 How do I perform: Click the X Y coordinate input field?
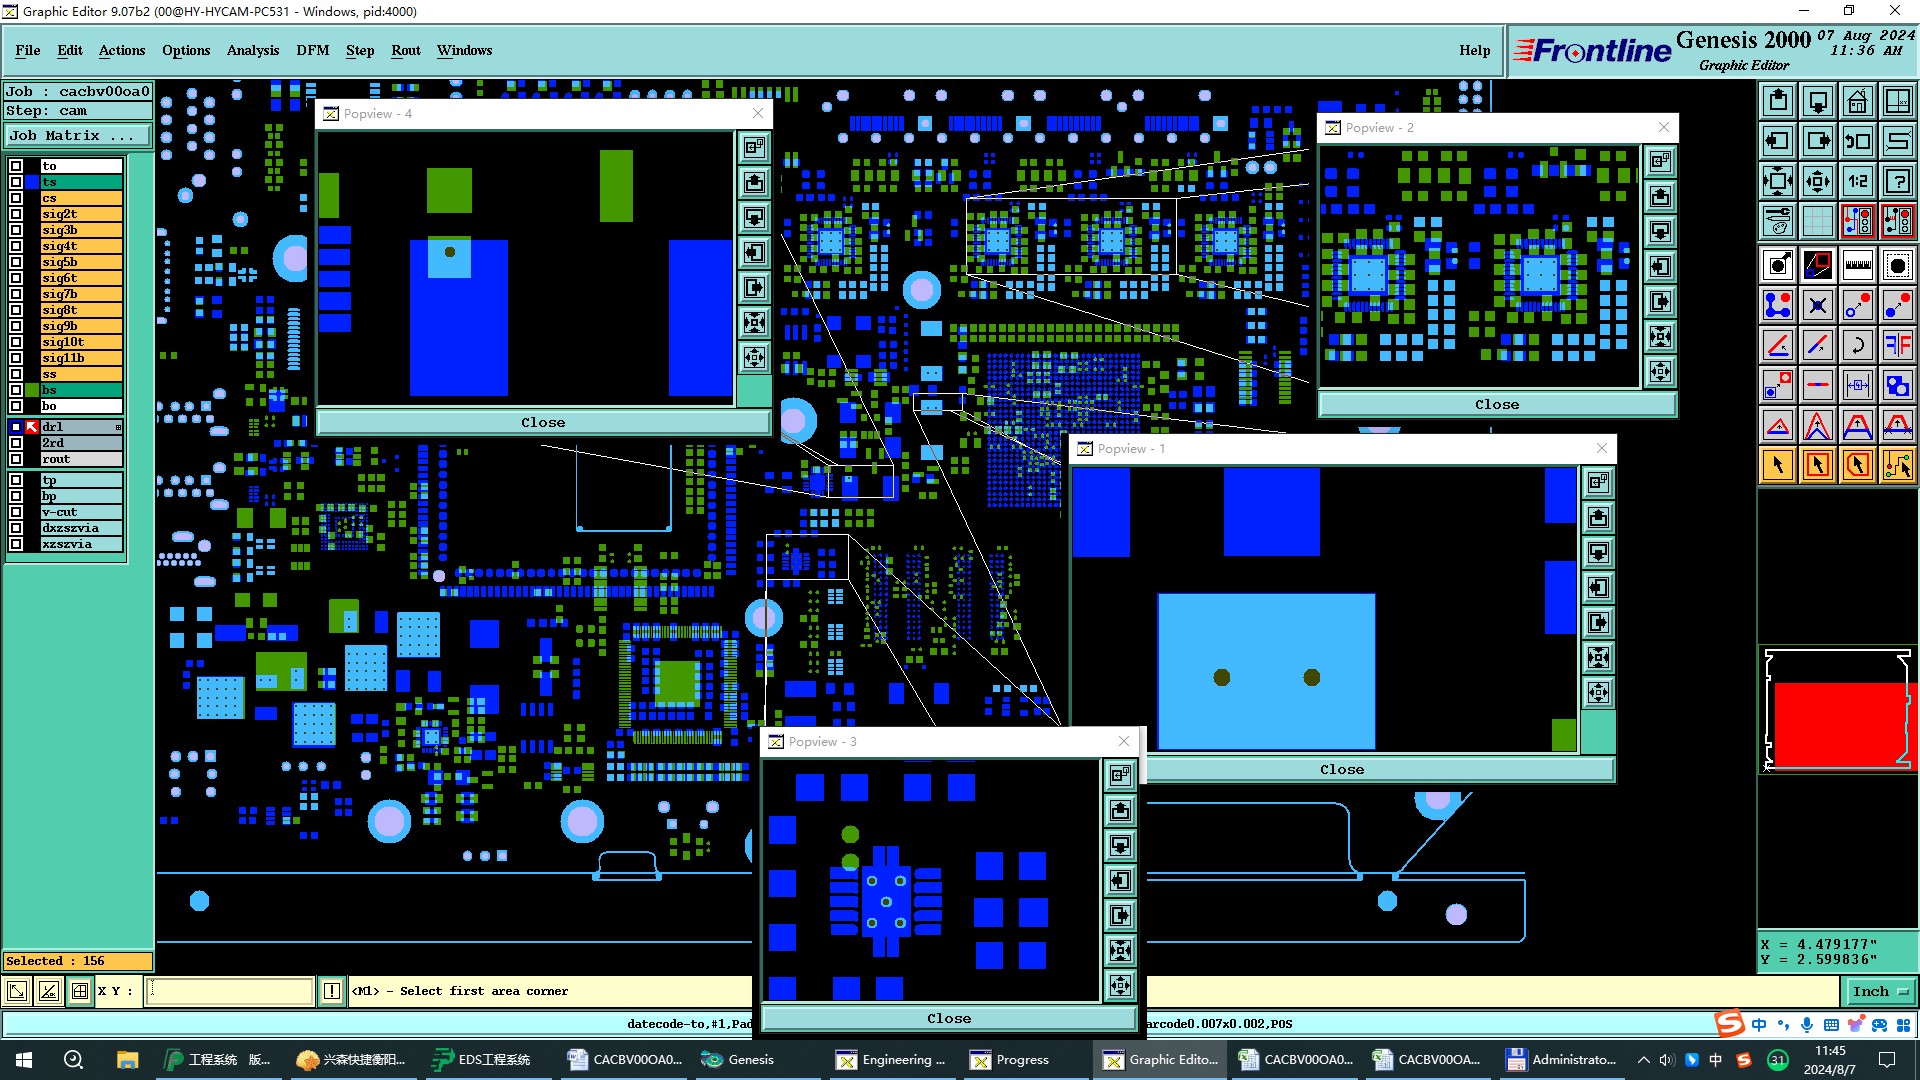pyautogui.click(x=231, y=991)
